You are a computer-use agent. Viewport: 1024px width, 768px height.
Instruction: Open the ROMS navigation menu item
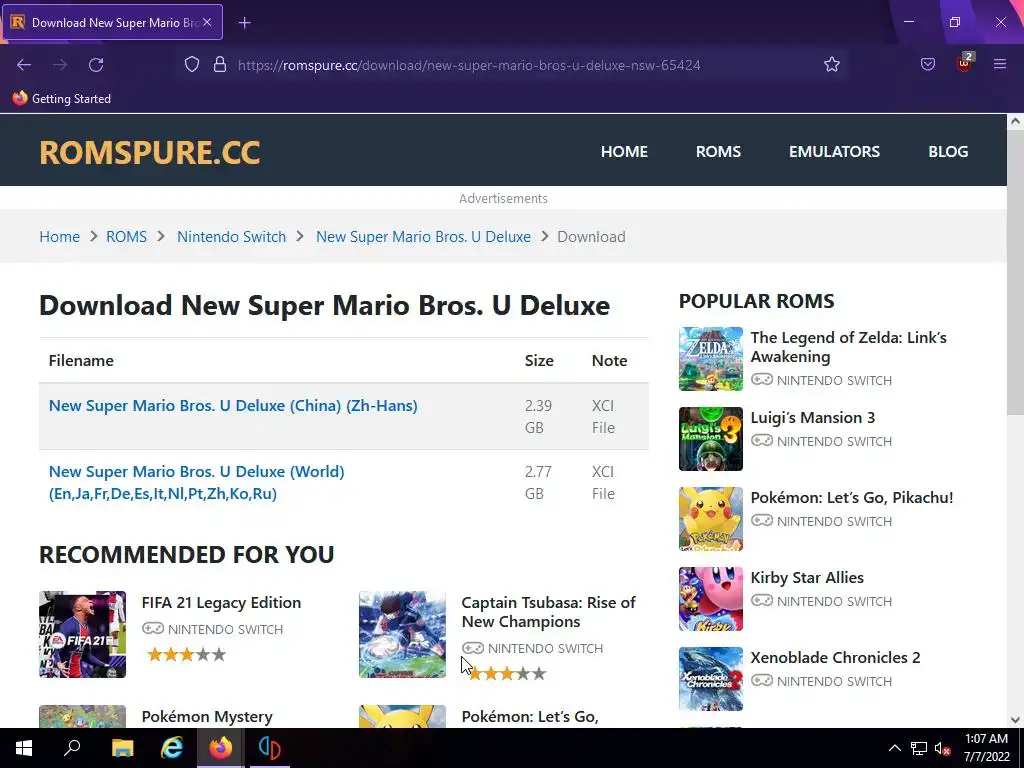[x=718, y=152]
